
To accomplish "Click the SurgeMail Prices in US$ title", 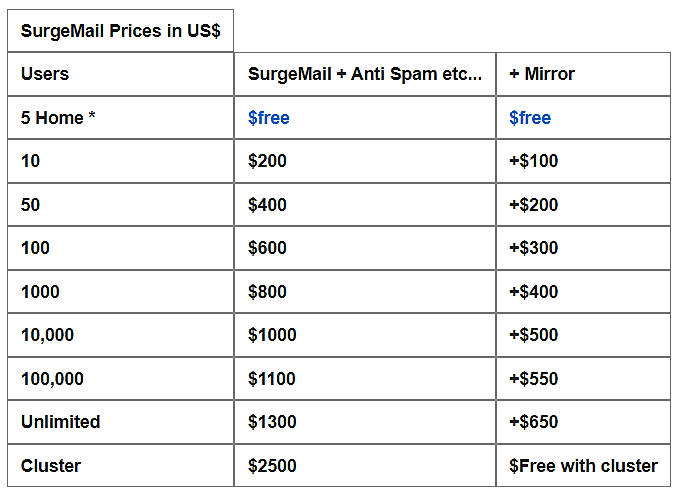I will (120, 31).
